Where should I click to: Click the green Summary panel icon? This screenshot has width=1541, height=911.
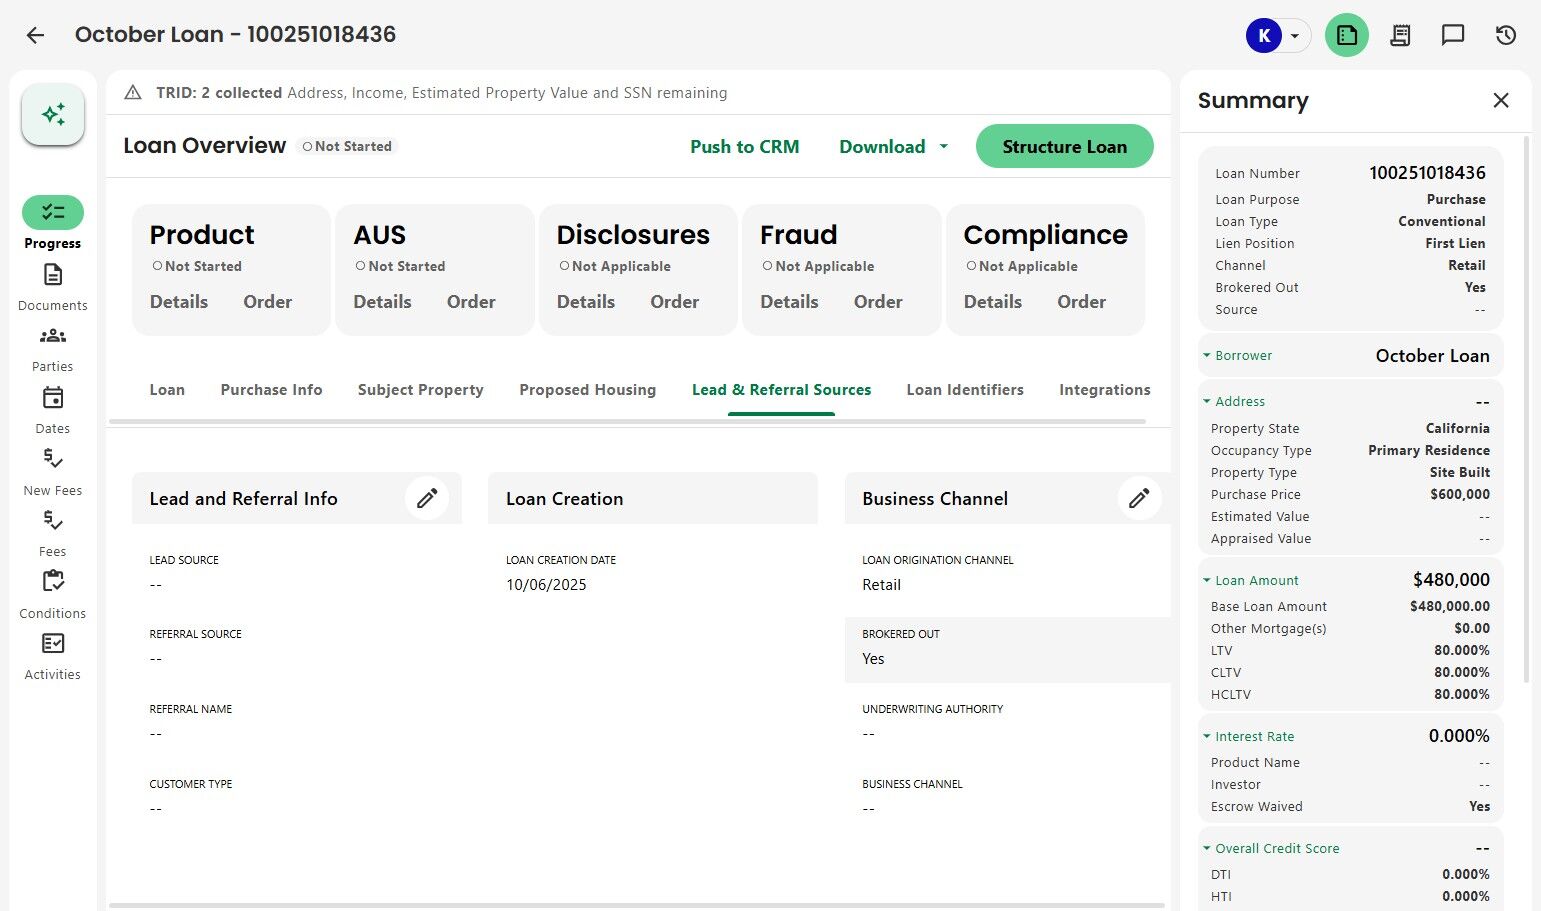1347,35
